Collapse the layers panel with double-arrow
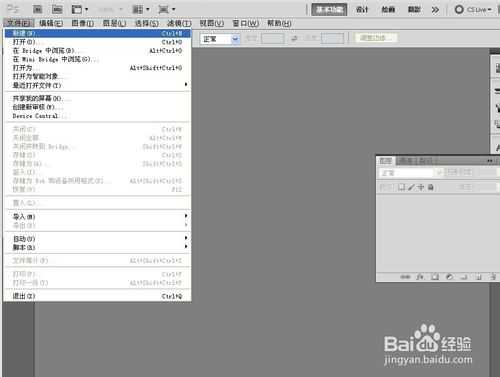This screenshot has height=377, width=500. click(489, 161)
